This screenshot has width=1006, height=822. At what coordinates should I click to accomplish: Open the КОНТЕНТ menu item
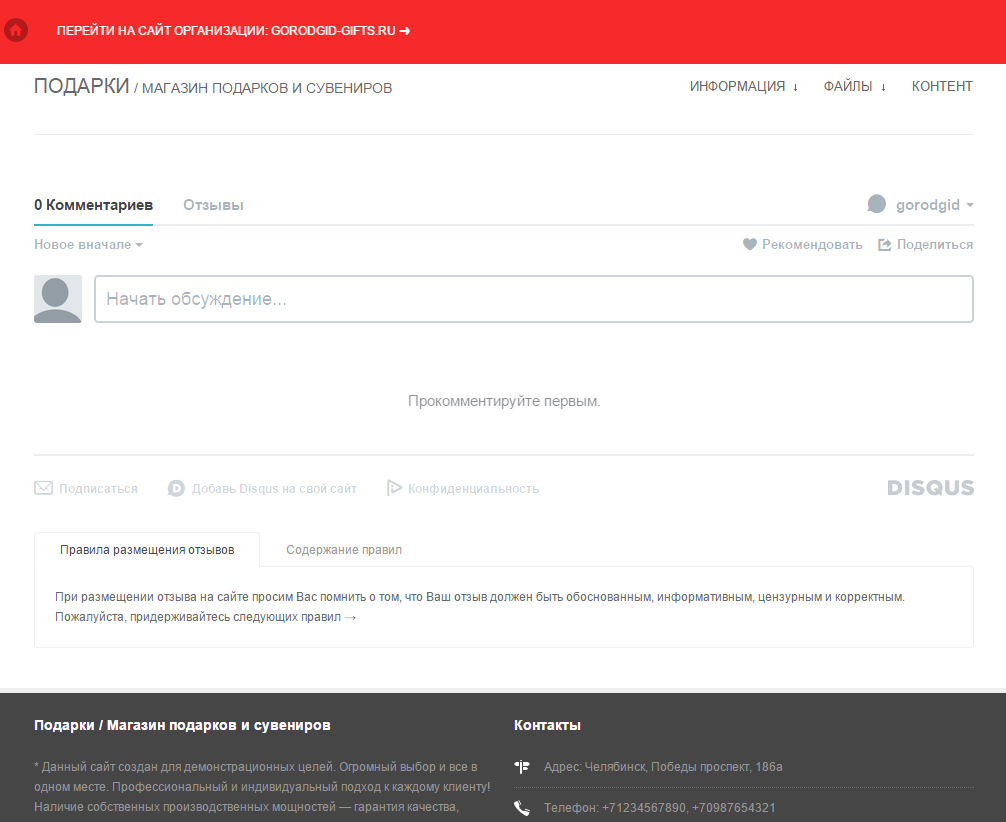pos(942,87)
